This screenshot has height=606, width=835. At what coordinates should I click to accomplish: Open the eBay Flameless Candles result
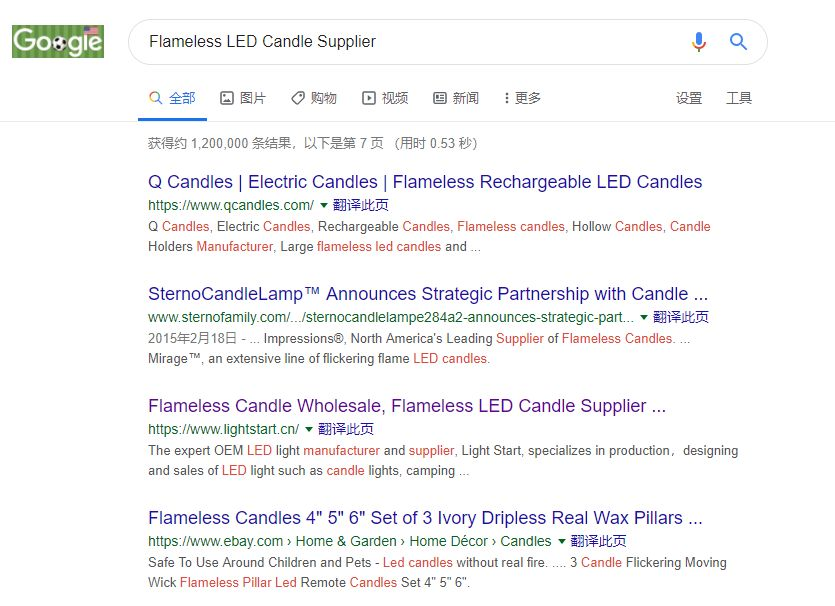(x=425, y=518)
